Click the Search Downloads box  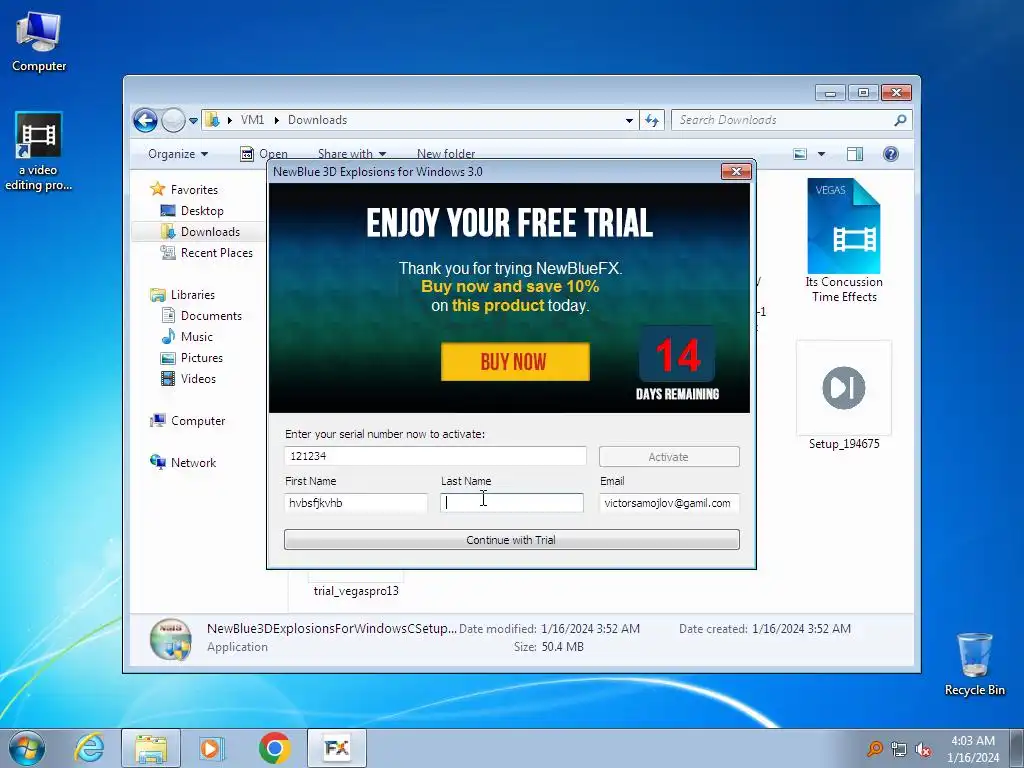[x=784, y=120]
